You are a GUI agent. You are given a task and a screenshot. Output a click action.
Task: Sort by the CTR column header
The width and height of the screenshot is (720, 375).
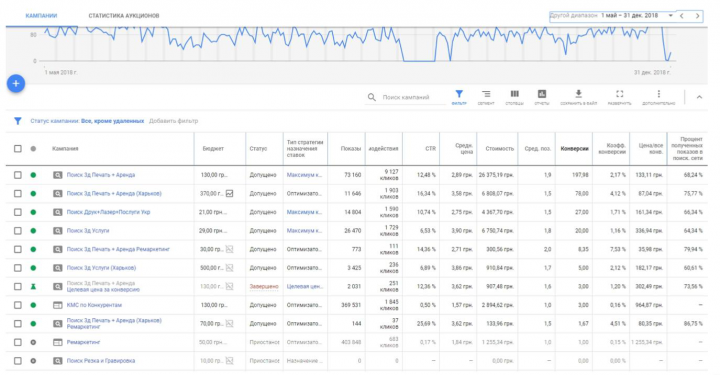tap(430, 149)
